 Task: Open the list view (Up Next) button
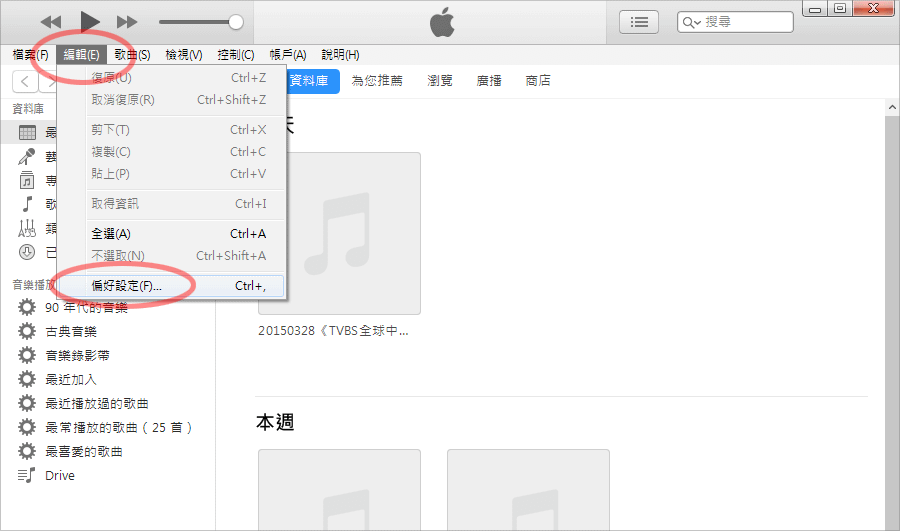639,22
